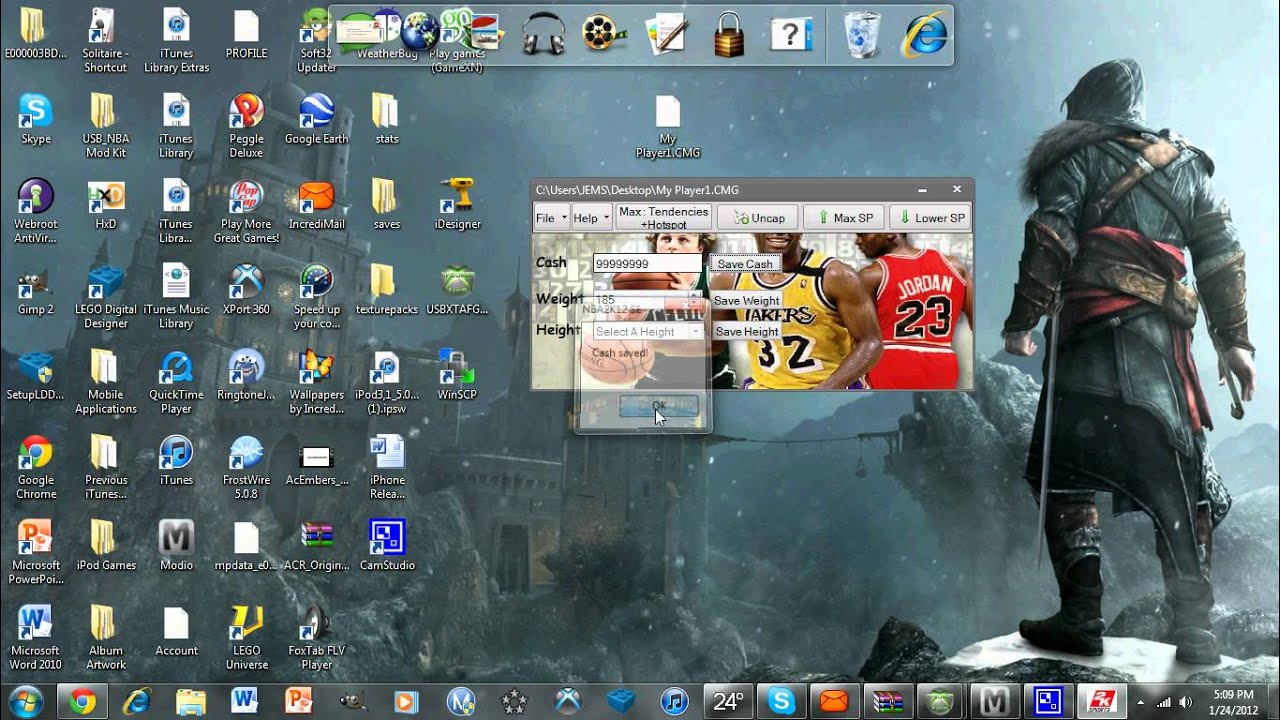Click the Uncap button in the editor toolbar
This screenshot has height=720, width=1280.
pos(757,218)
